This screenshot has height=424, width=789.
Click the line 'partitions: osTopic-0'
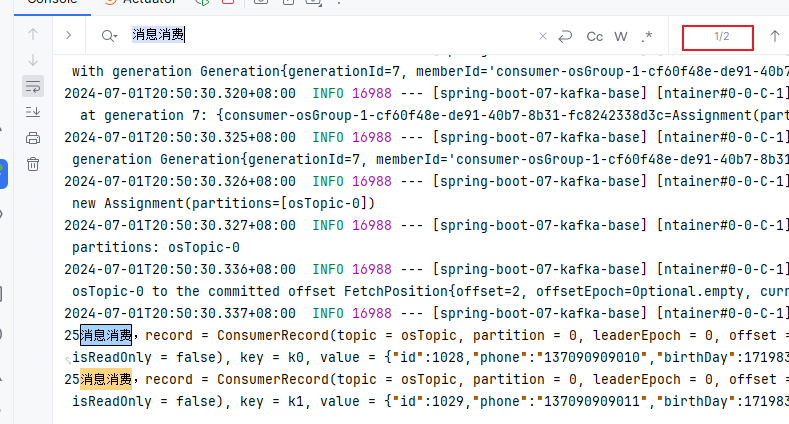click(155, 247)
